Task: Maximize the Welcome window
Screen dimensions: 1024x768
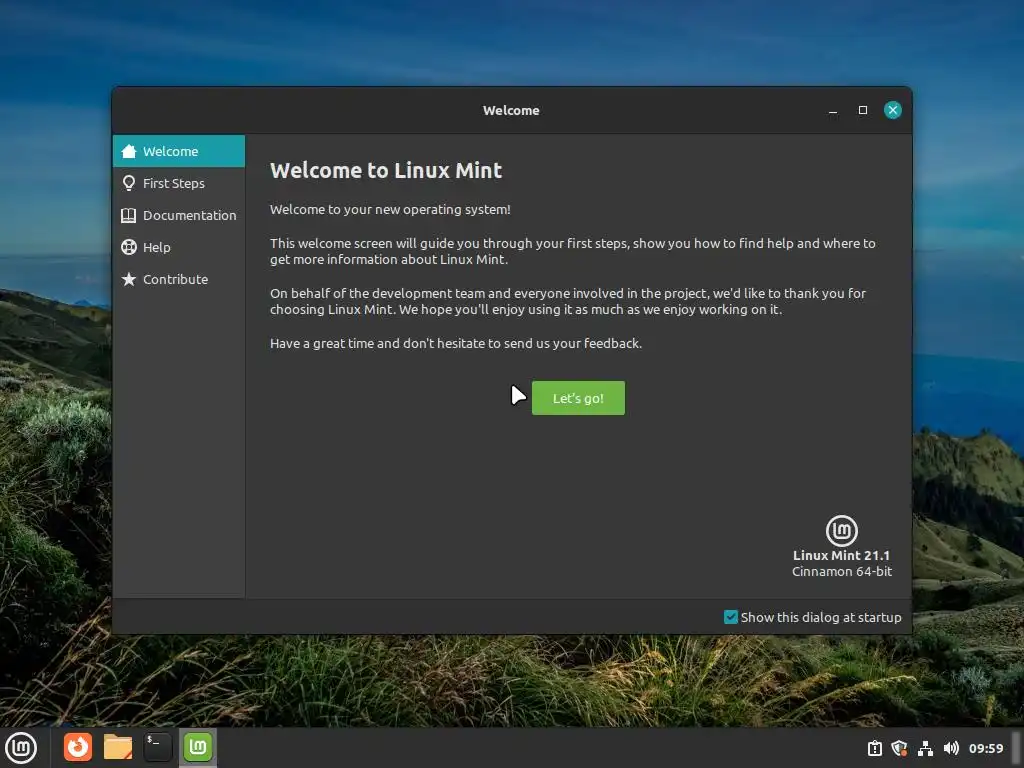Action: [863, 110]
